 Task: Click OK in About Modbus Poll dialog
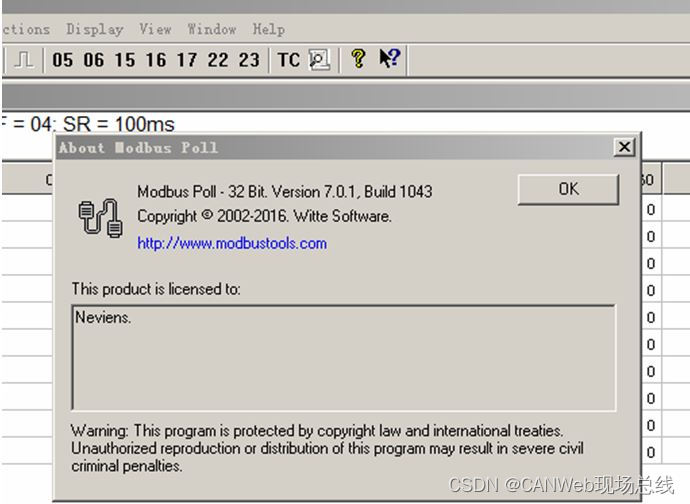click(569, 189)
